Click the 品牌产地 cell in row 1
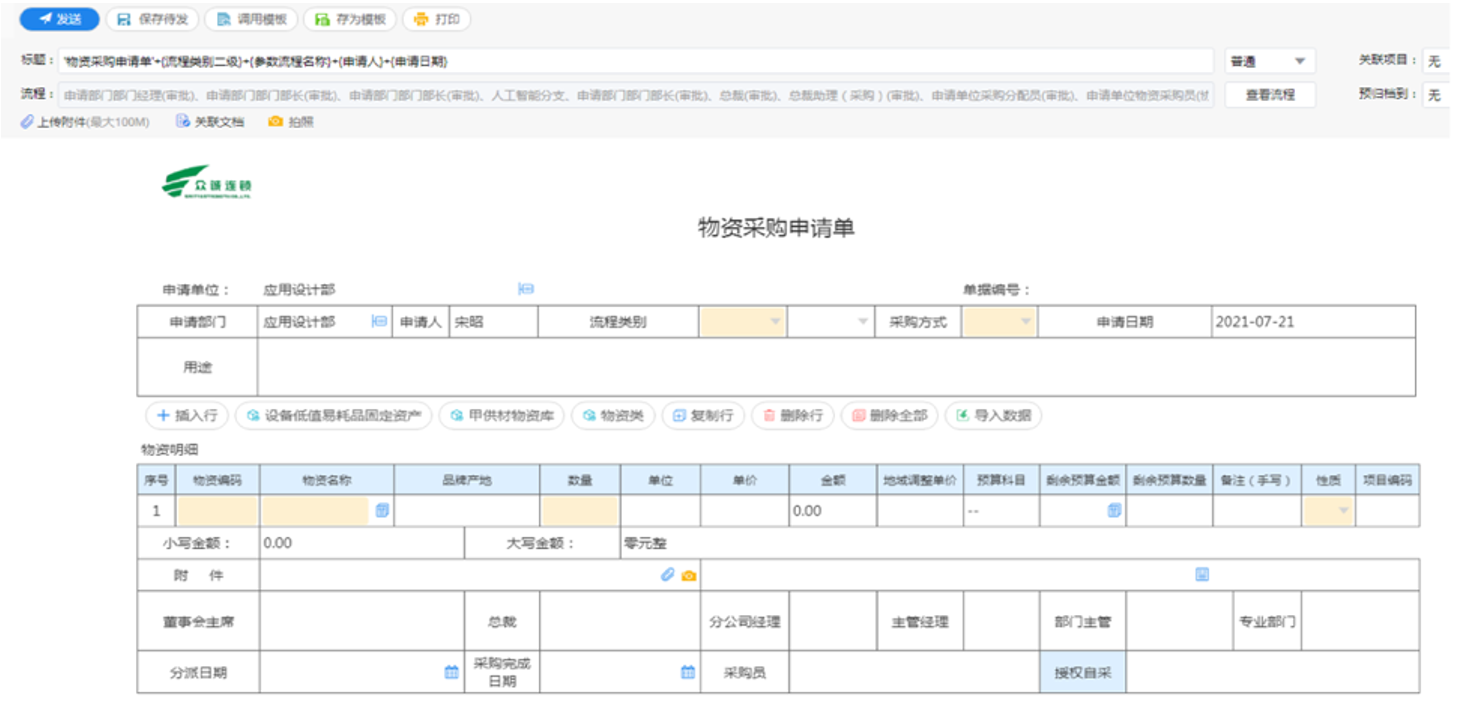This screenshot has width=1460, height=711. pos(467,511)
